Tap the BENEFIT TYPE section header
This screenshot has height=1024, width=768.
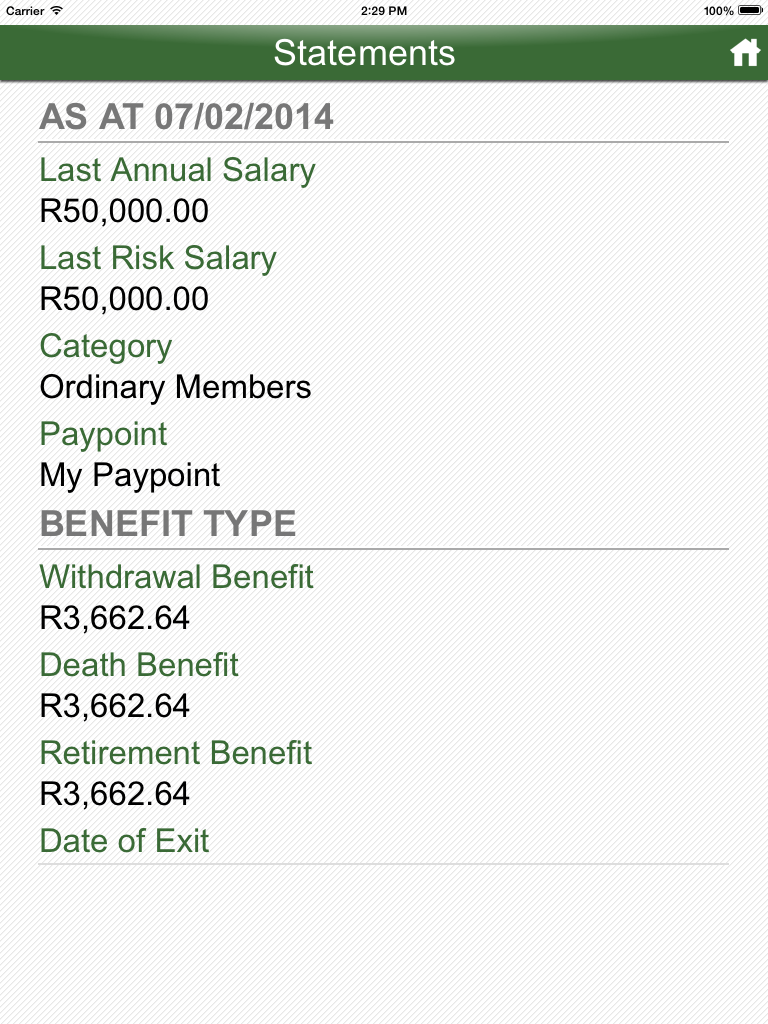coord(168,524)
